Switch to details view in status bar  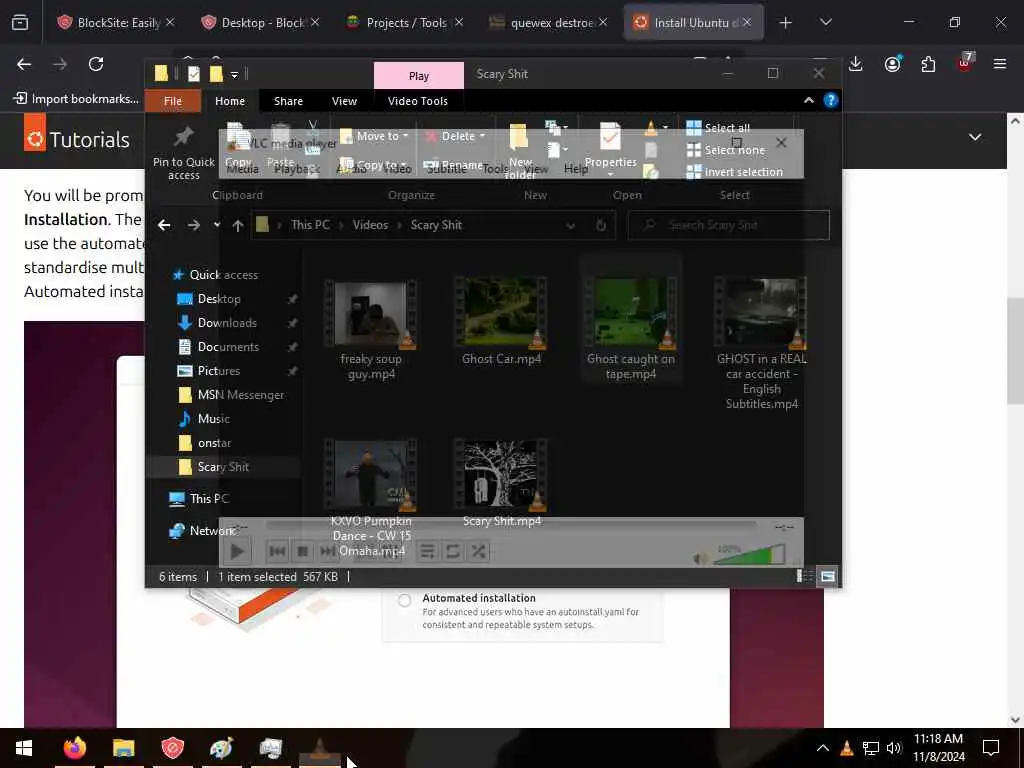805,576
